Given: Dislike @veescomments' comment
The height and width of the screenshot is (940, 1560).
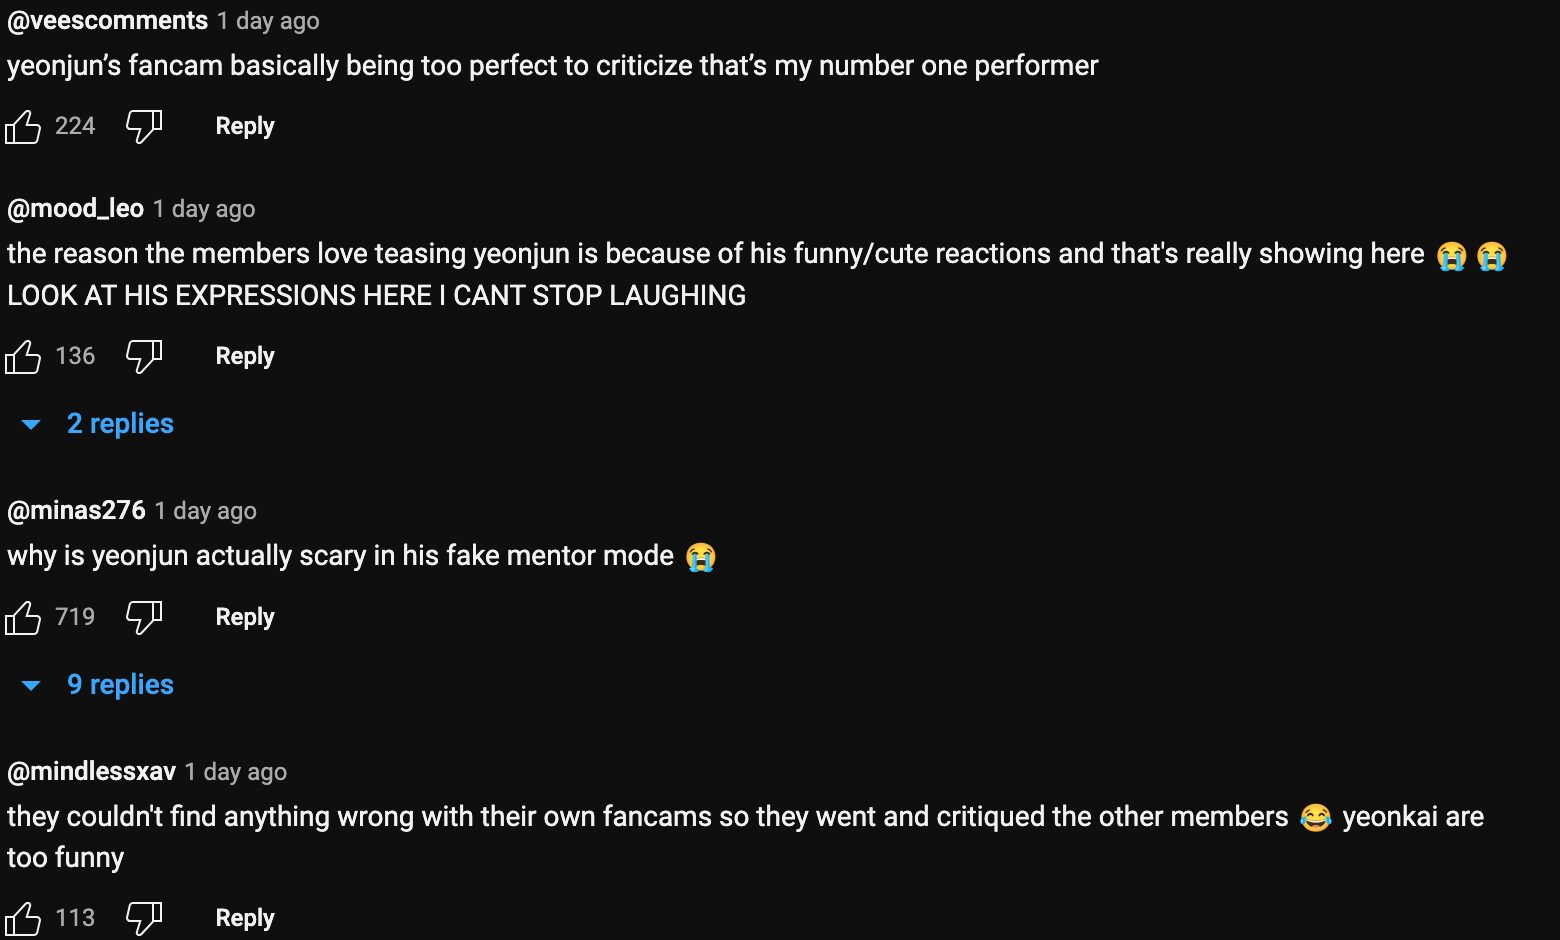Looking at the screenshot, I should (x=143, y=126).
